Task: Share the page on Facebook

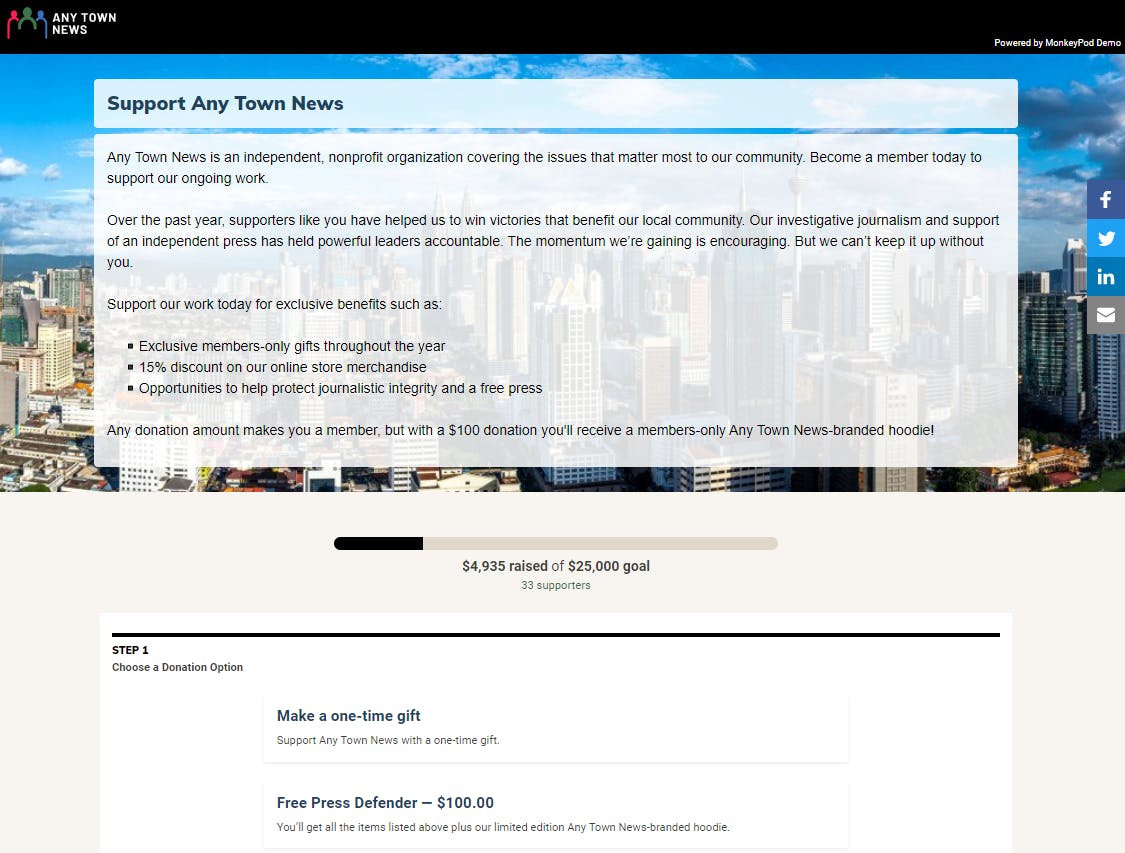Action: (x=1106, y=199)
